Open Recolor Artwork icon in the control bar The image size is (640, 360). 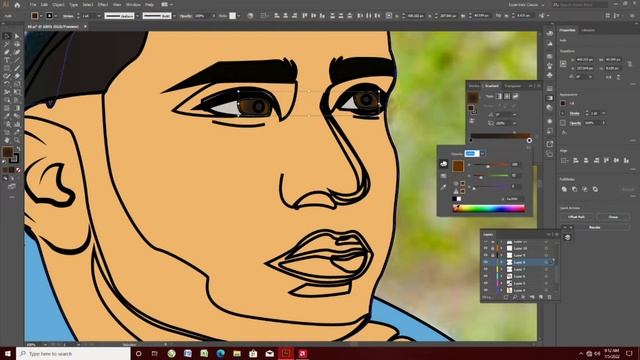pos(250,16)
